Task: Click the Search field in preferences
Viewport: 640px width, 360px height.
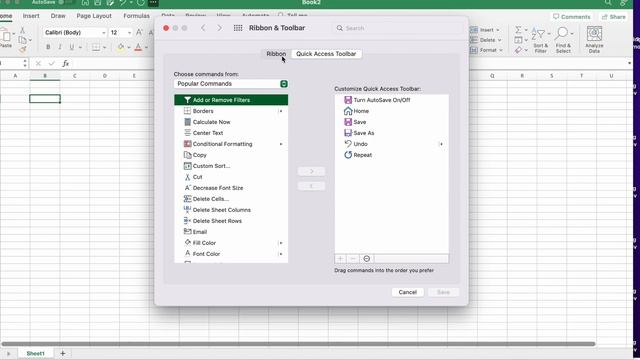Action: click(x=398, y=28)
